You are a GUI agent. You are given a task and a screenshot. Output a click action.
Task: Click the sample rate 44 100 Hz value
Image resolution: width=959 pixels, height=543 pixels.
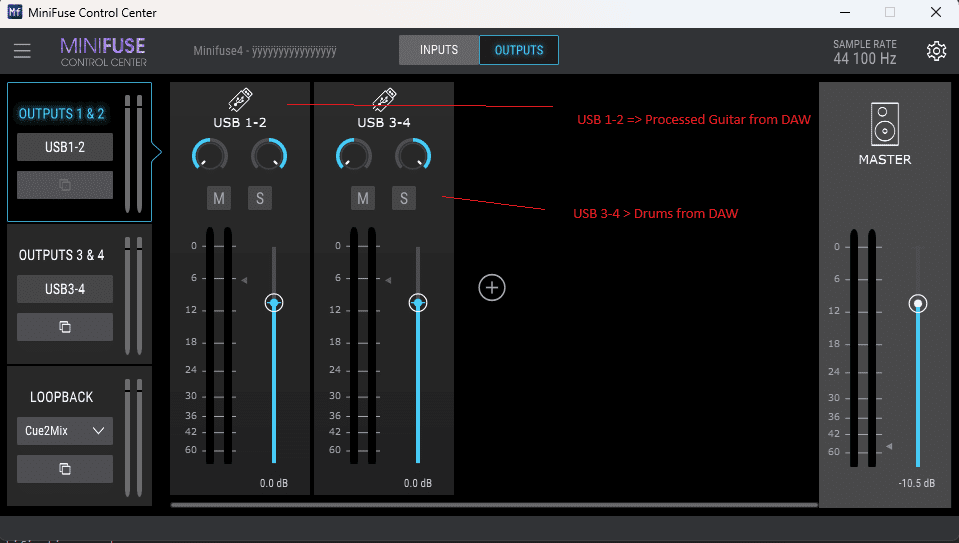tap(865, 59)
